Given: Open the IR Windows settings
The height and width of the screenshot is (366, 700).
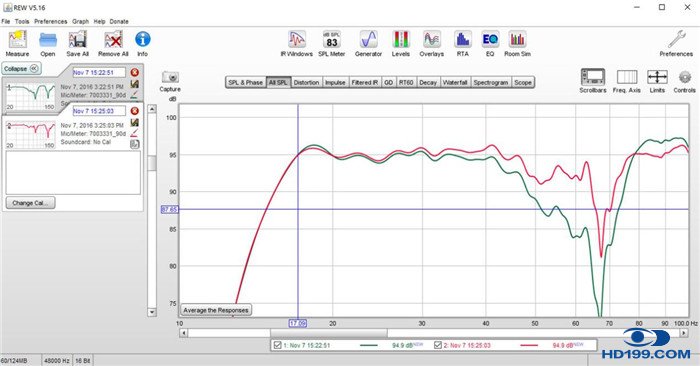Looking at the screenshot, I should pyautogui.click(x=296, y=43).
